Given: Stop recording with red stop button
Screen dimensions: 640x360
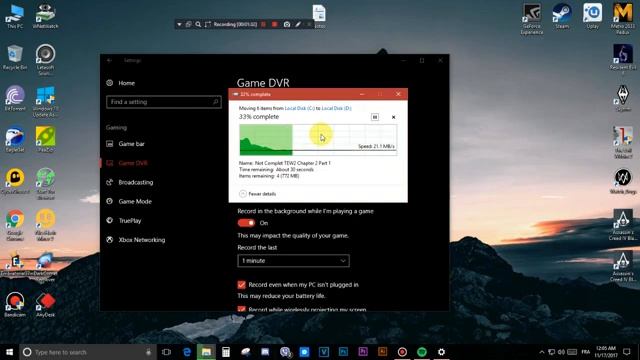Looking at the screenshot, I should (x=275, y=24).
